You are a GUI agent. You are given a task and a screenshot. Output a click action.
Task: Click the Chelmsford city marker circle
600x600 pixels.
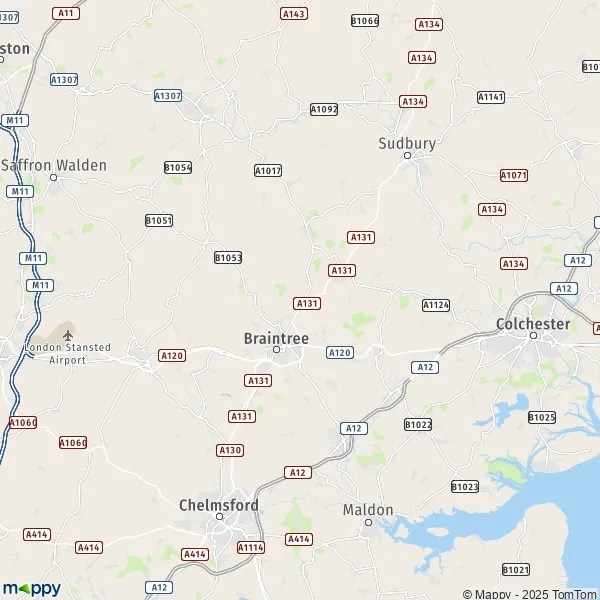click(x=219, y=517)
